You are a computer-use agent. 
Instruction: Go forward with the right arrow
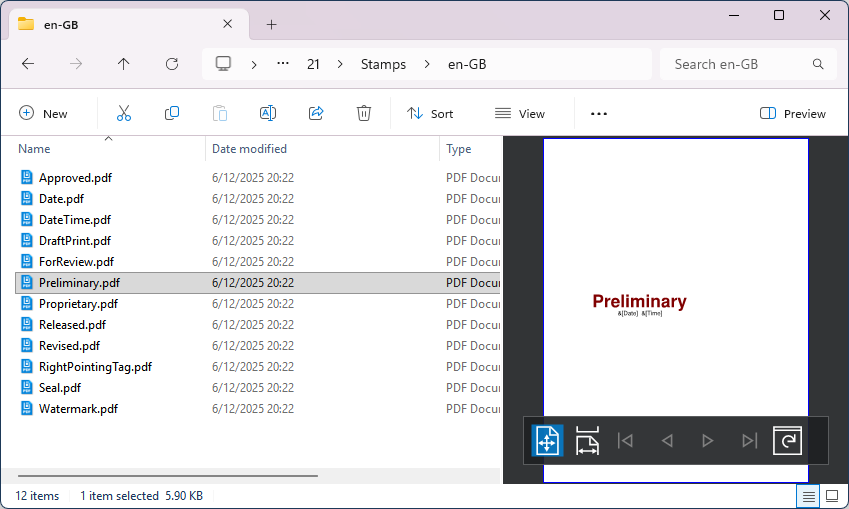(x=76, y=64)
